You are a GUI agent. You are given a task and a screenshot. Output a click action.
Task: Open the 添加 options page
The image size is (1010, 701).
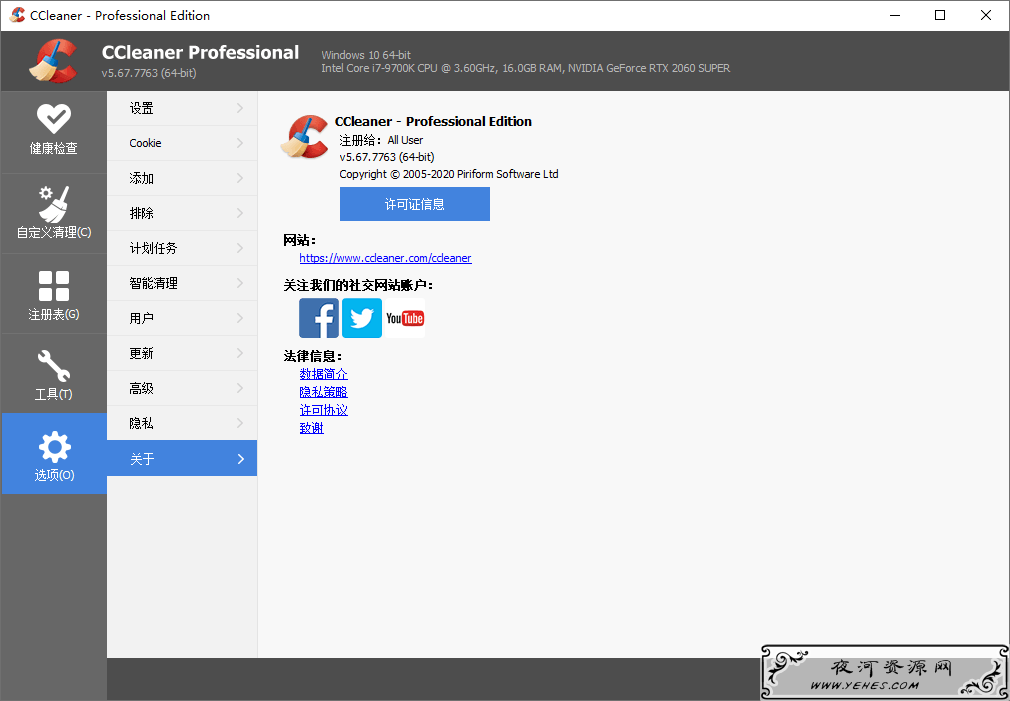point(182,178)
